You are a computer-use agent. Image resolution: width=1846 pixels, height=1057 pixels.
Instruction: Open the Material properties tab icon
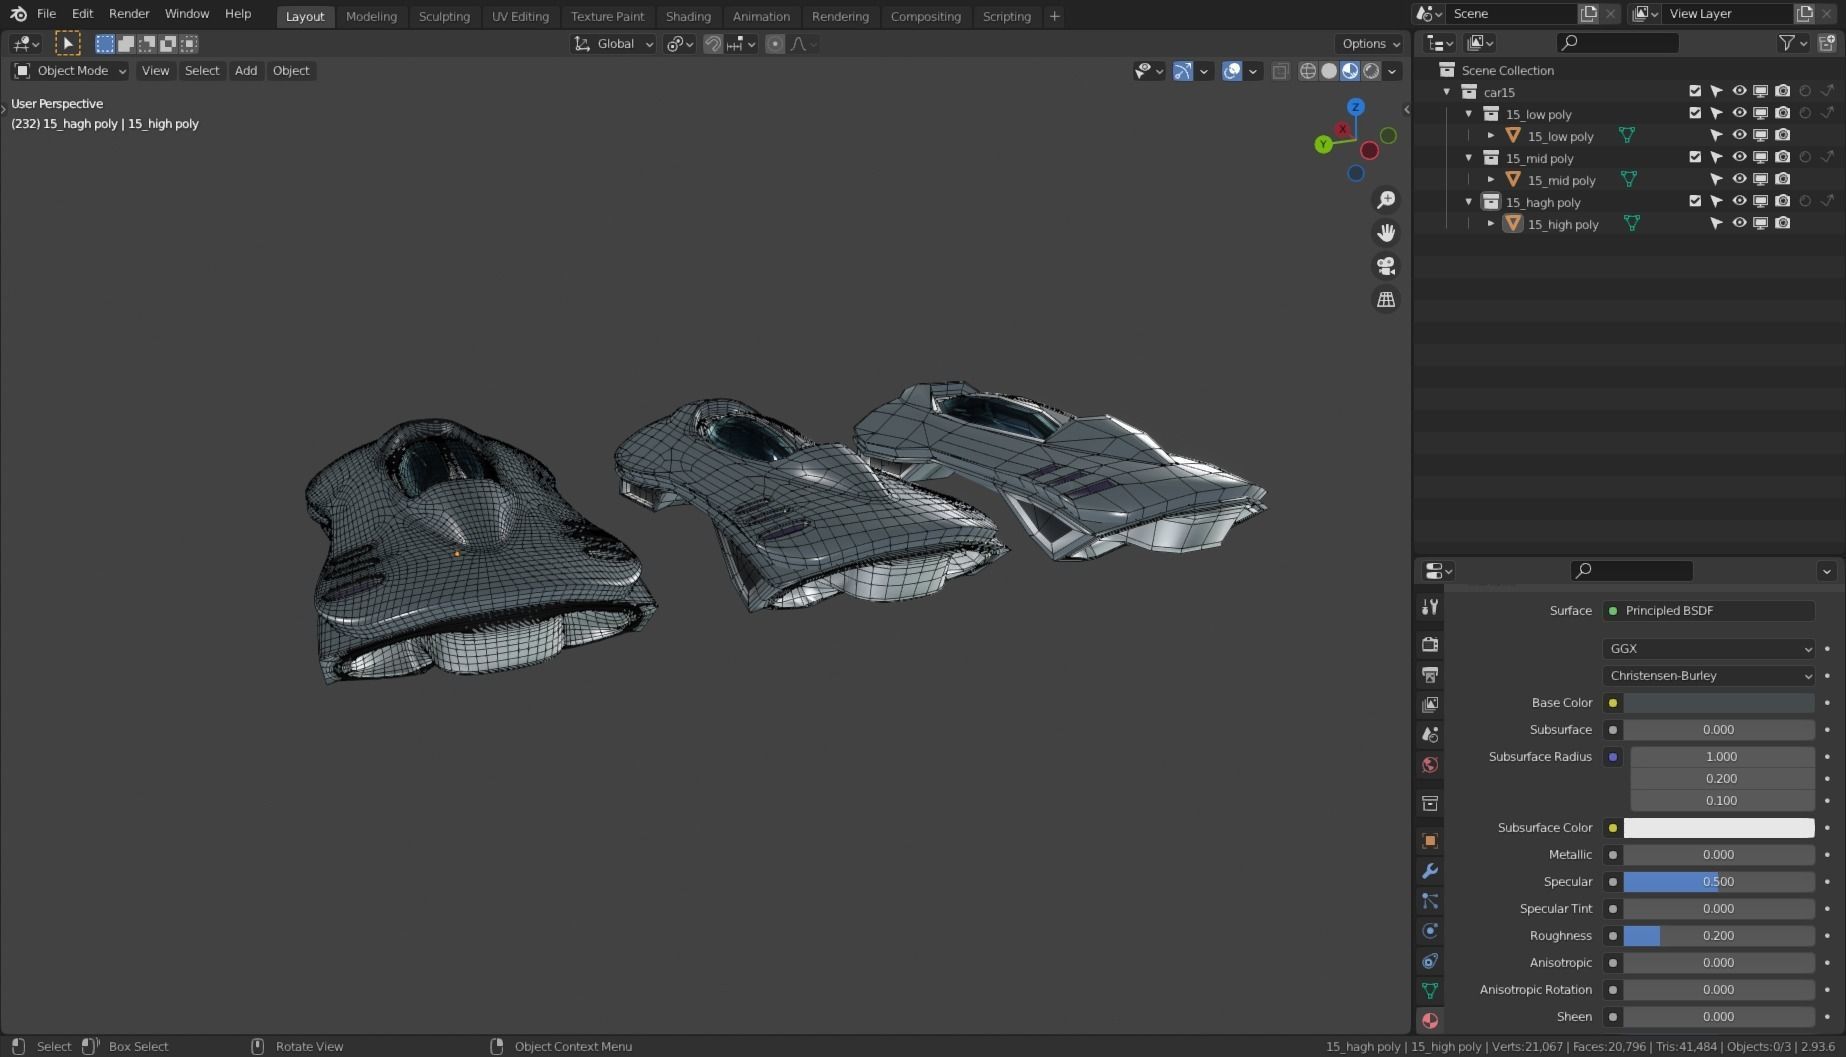tap(1430, 1020)
